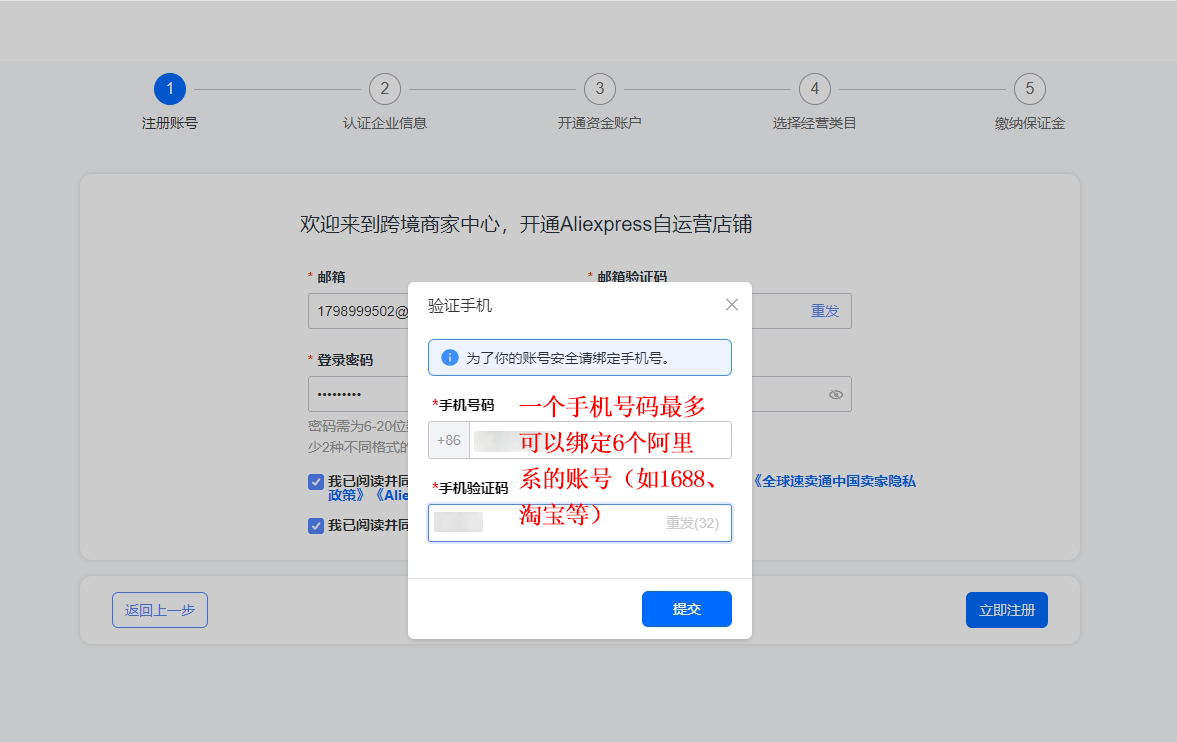The width and height of the screenshot is (1177, 742).
Task: Click the 重发(32) resend SMS countdown
Action: 692,523
